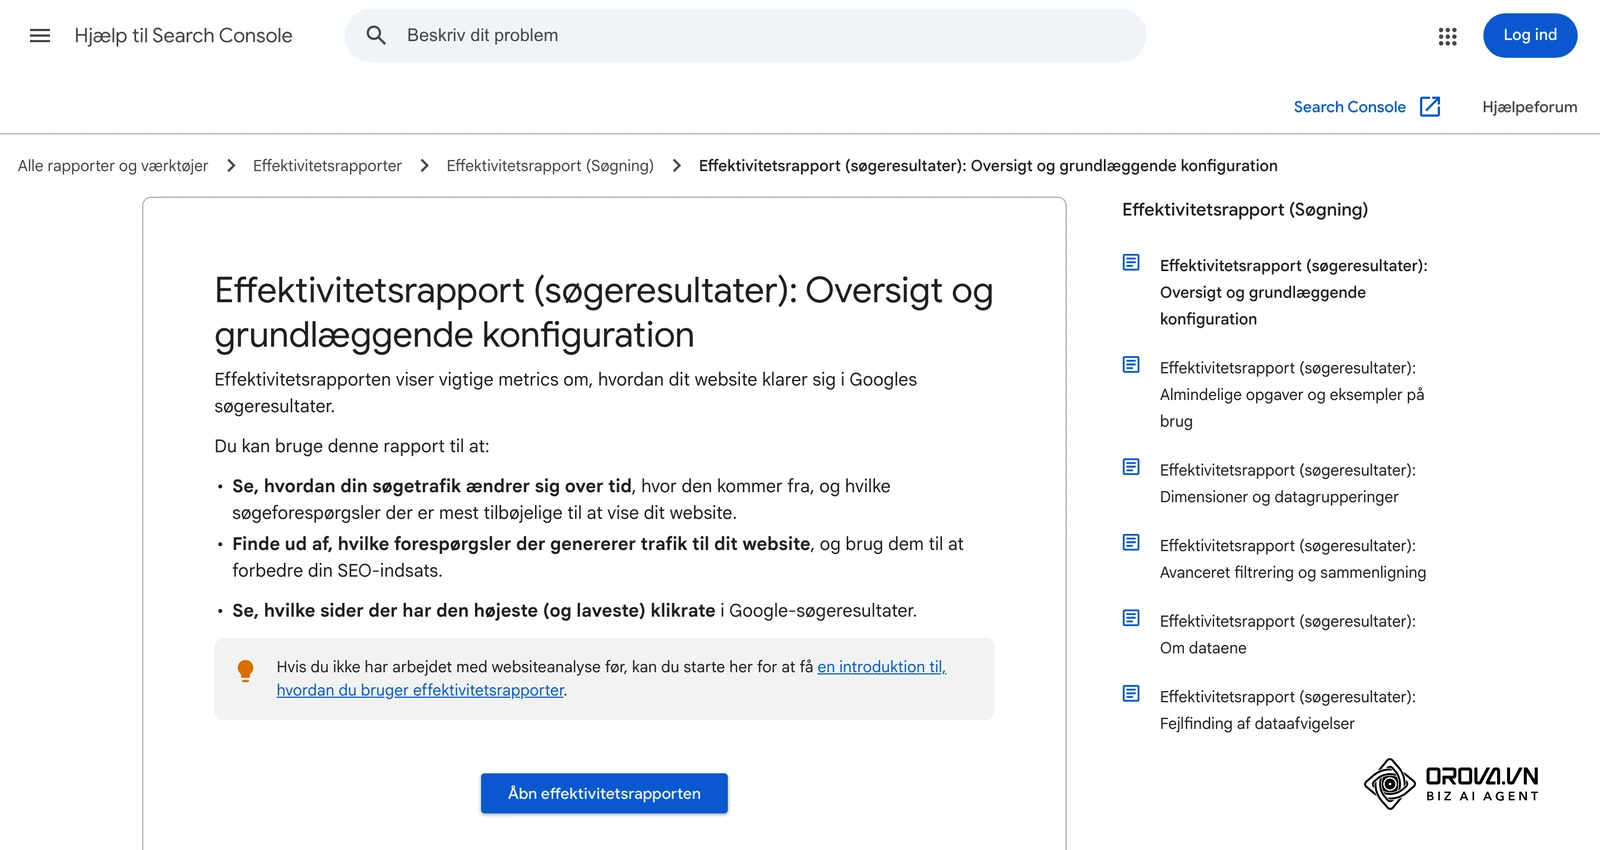The height and width of the screenshot is (850, 1600).
Task: Open sidebar article Almindelige opgaver og eksempler
Action: [1292, 394]
